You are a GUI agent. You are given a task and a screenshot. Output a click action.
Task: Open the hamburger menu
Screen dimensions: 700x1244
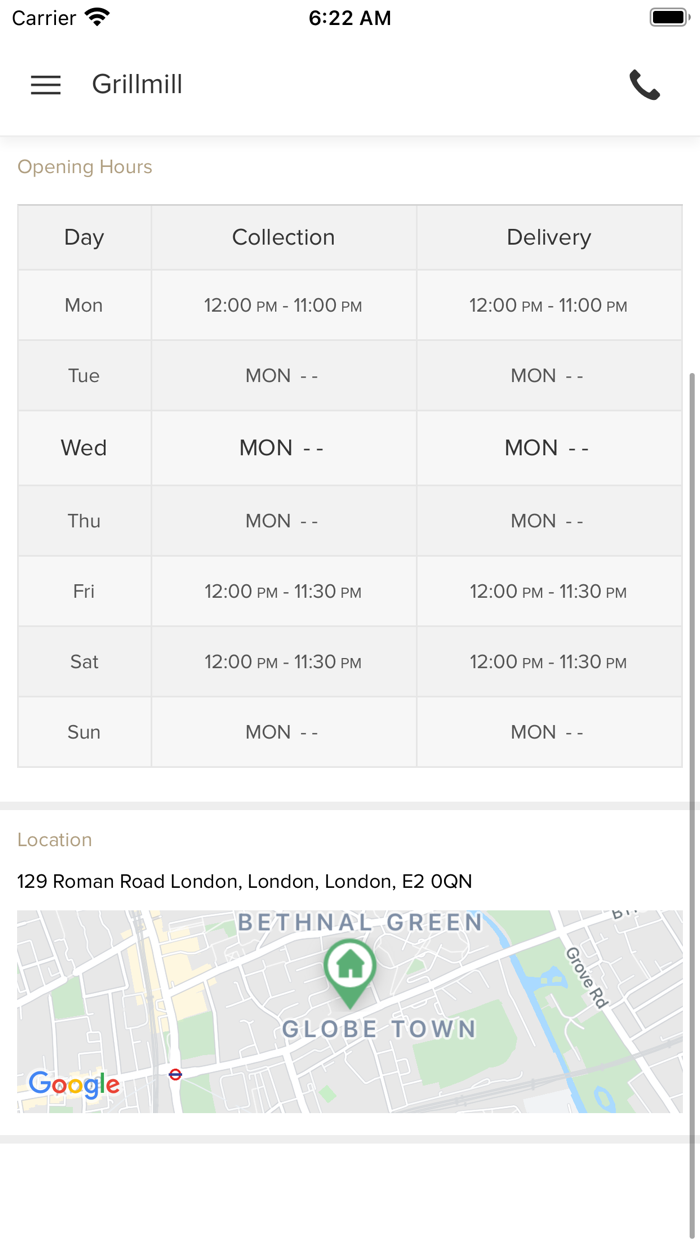pos(46,85)
